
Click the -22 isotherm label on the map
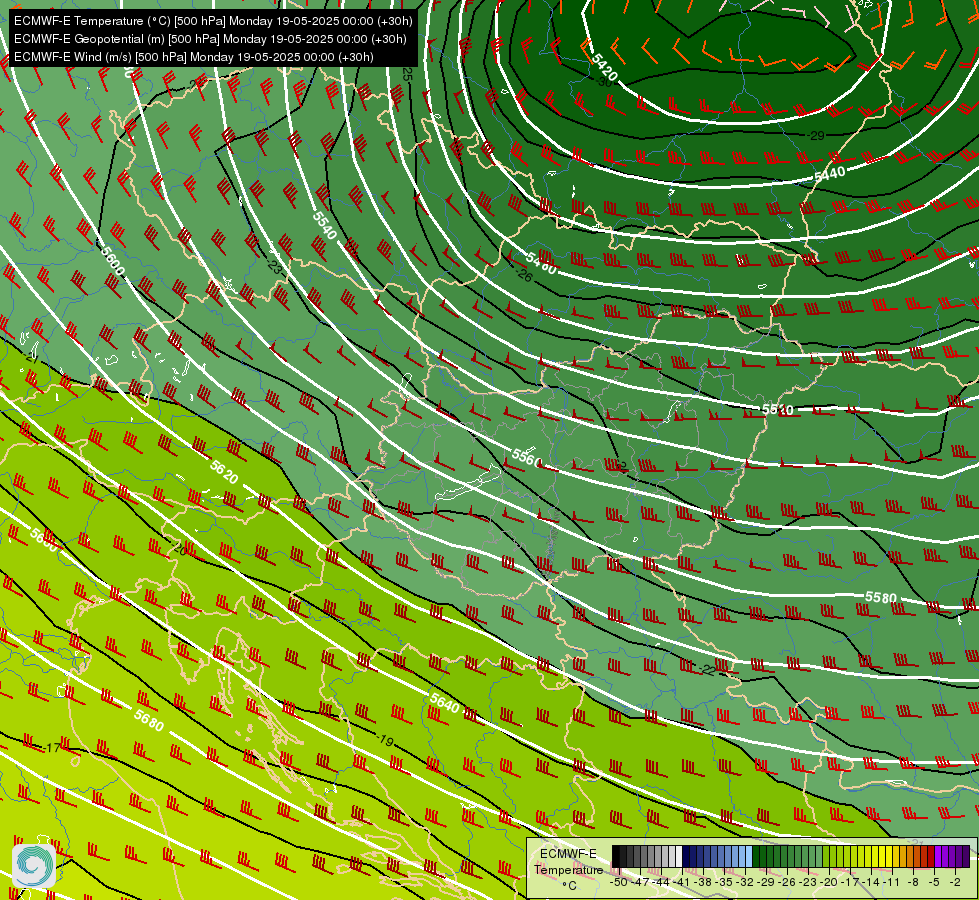[x=706, y=670]
